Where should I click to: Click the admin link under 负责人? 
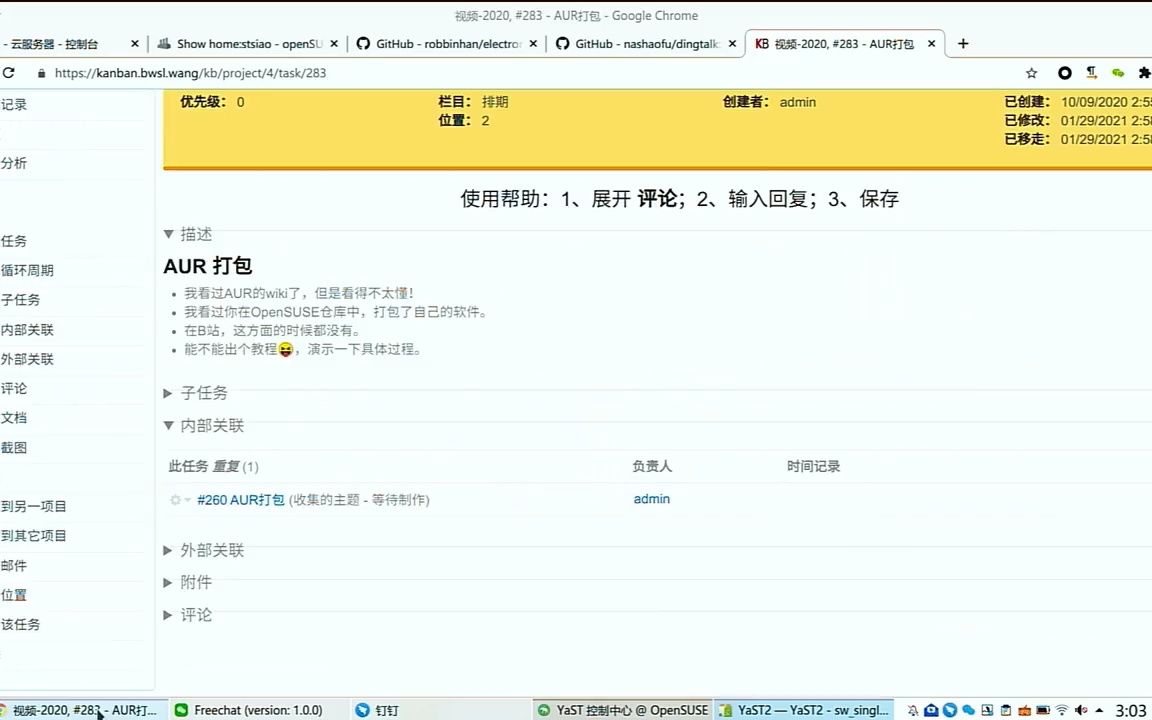(651, 499)
